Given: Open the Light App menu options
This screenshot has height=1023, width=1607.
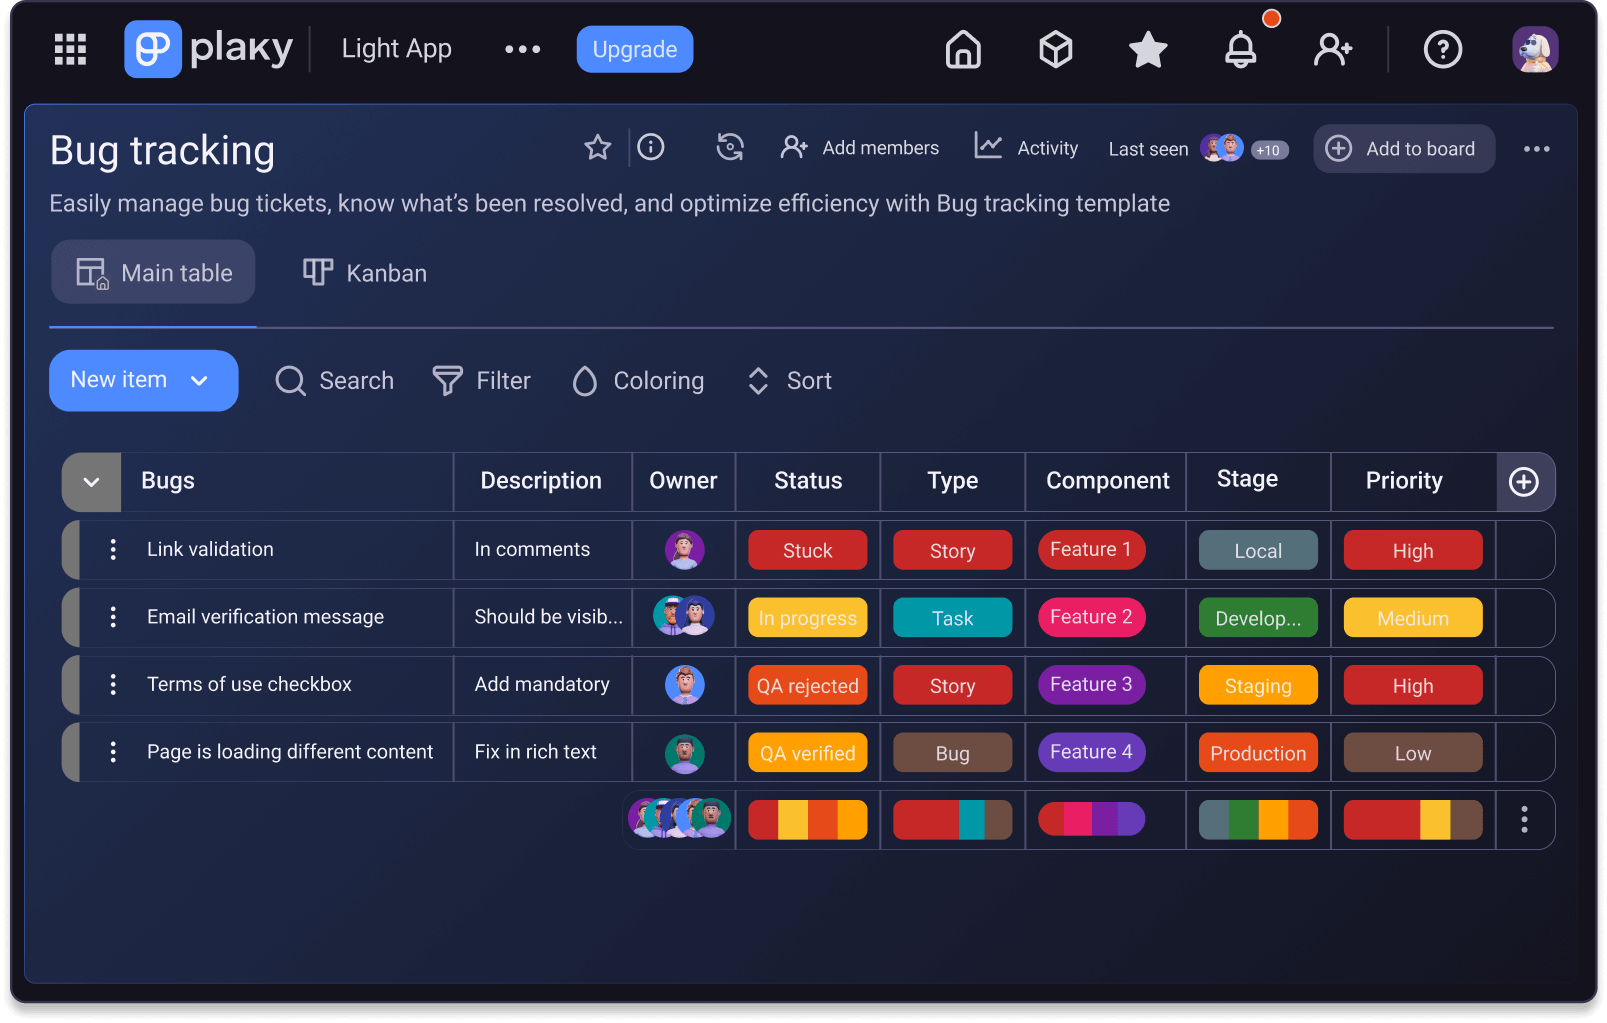Looking at the screenshot, I should click(522, 49).
